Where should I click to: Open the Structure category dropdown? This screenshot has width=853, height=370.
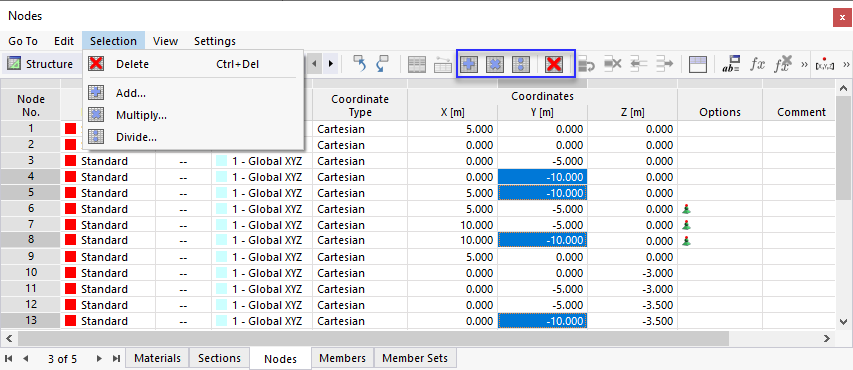[x=41, y=64]
